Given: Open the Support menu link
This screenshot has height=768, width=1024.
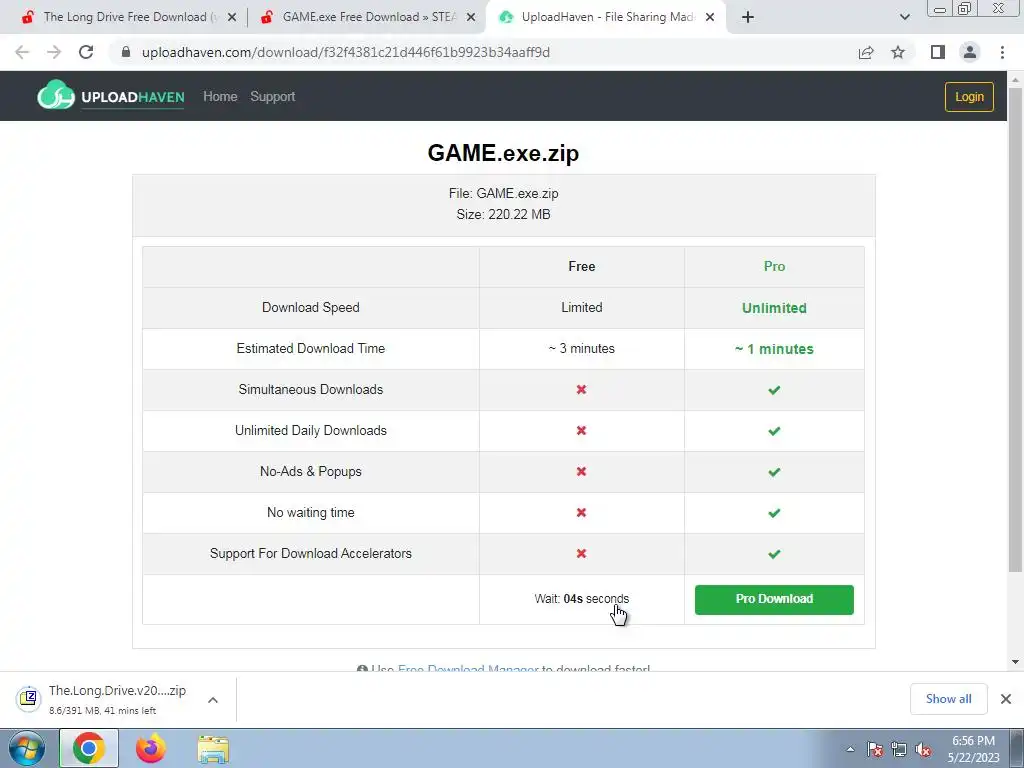Looking at the screenshot, I should coord(272,96).
